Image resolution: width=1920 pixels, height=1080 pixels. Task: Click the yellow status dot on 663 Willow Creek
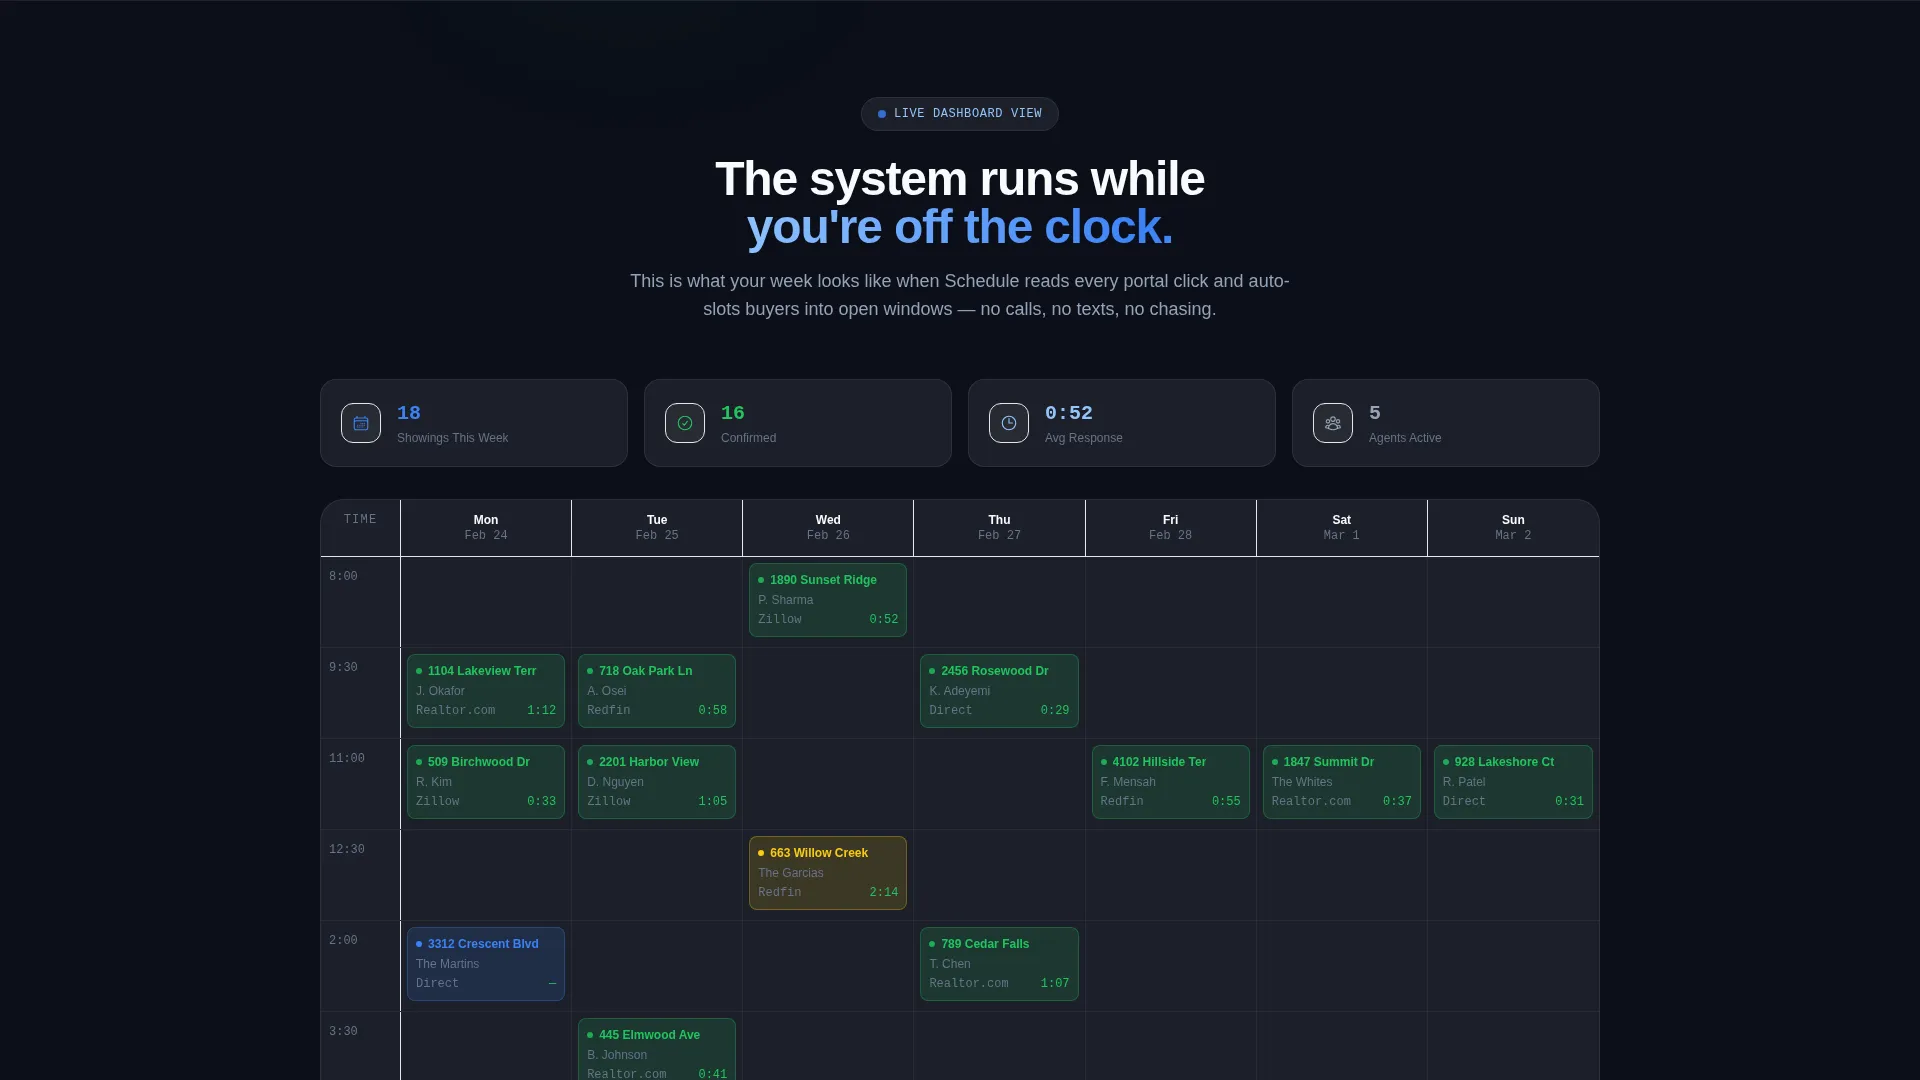click(x=761, y=853)
